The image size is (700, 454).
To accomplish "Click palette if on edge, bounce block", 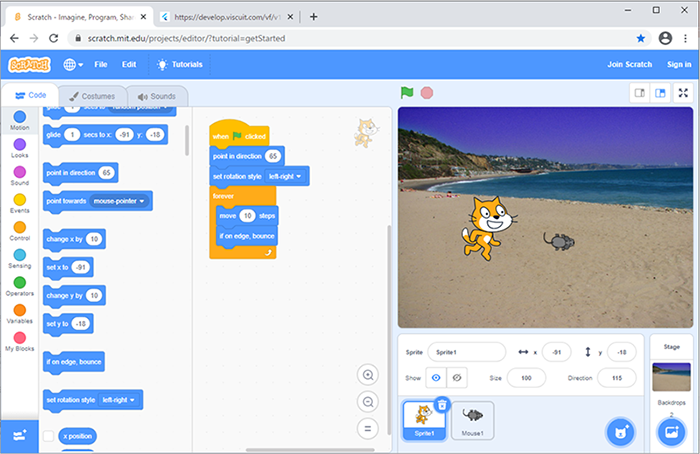I will click(x=74, y=362).
